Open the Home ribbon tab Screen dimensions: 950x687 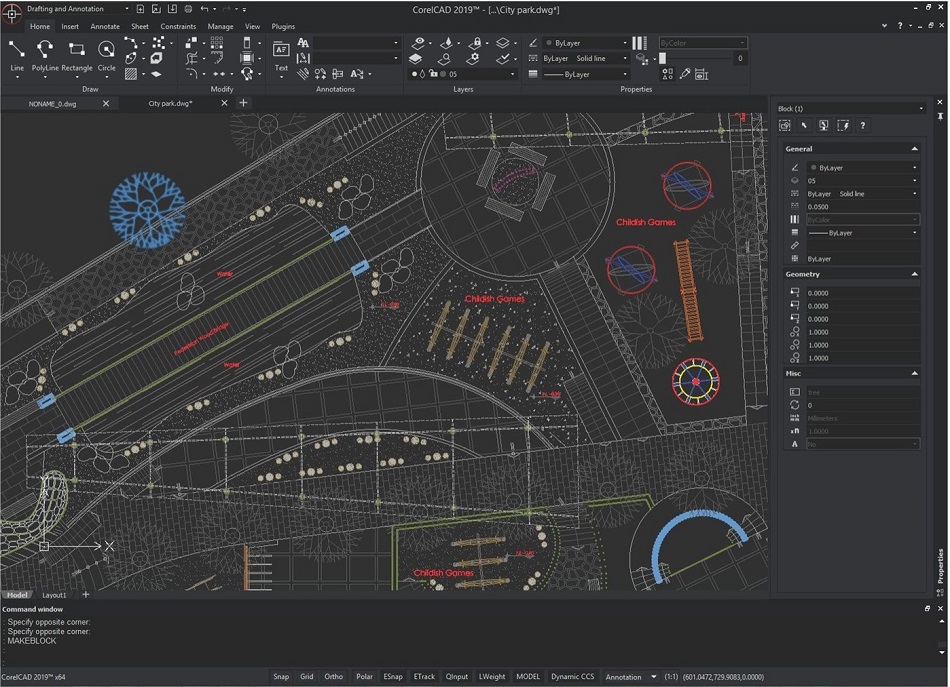click(40, 27)
